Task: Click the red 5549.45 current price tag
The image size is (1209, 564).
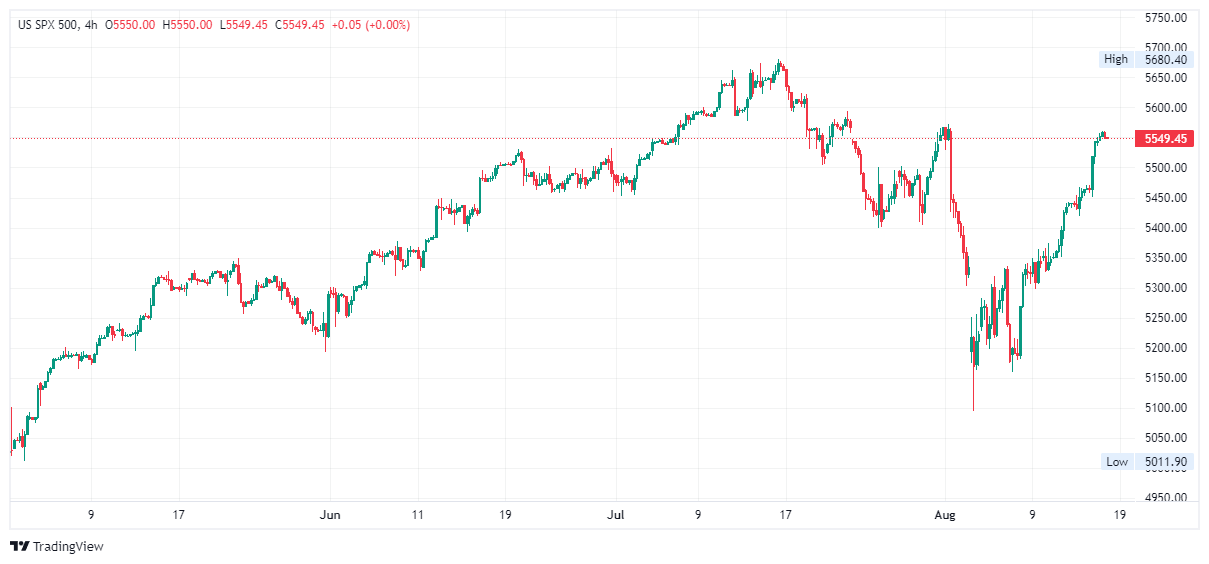Action: (1165, 138)
